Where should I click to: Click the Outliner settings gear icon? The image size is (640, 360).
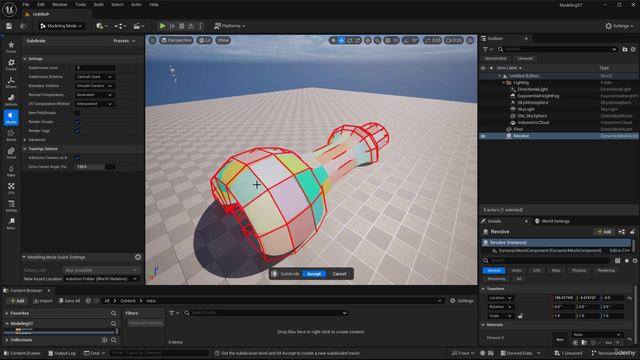click(x=633, y=49)
